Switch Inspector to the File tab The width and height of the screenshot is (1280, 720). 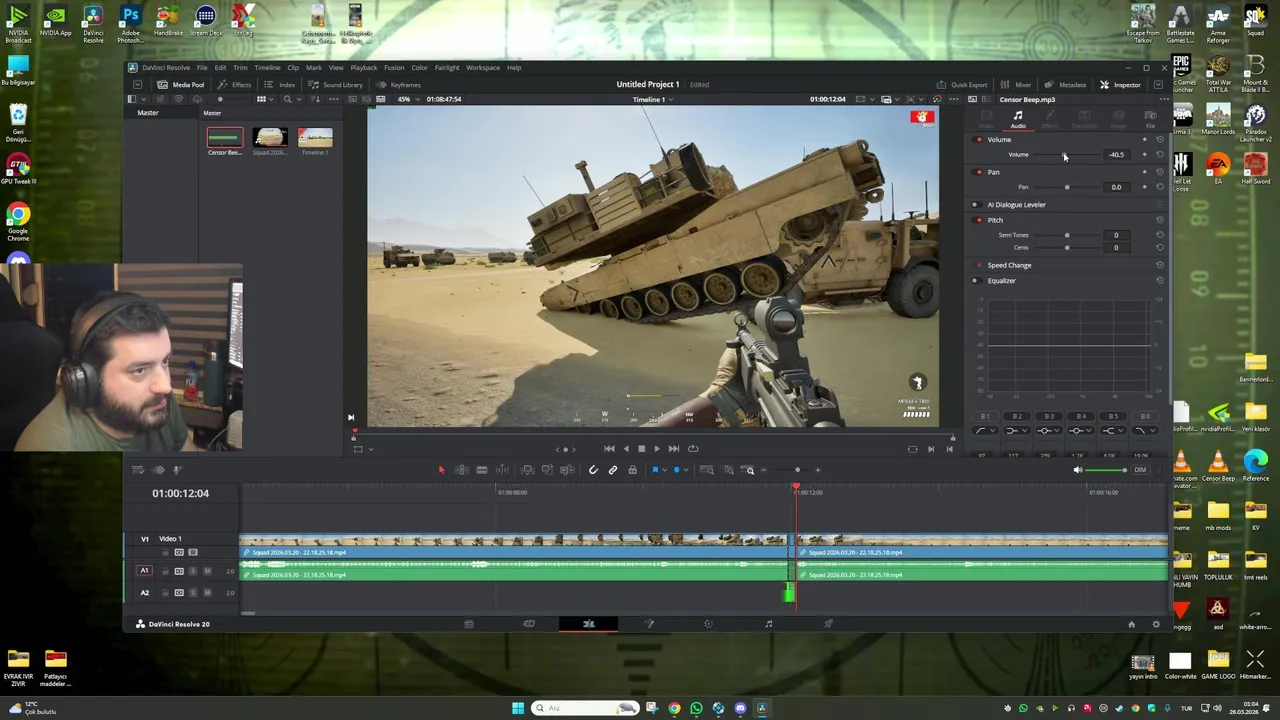point(1150,119)
